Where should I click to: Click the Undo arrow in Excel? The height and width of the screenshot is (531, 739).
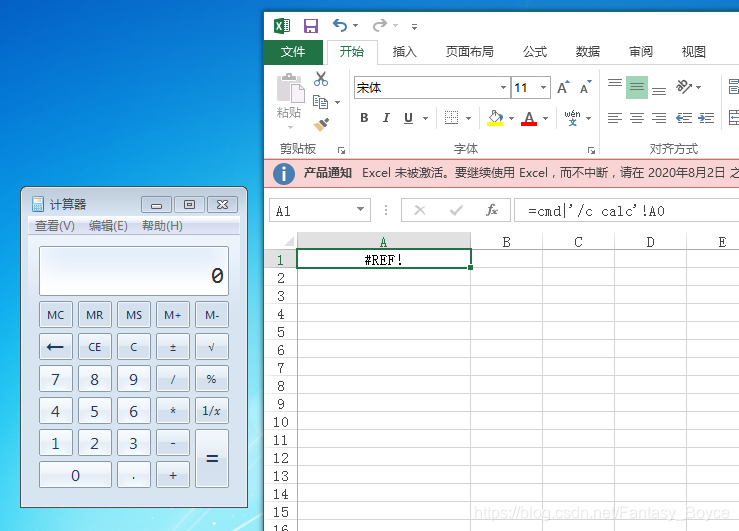coord(340,25)
